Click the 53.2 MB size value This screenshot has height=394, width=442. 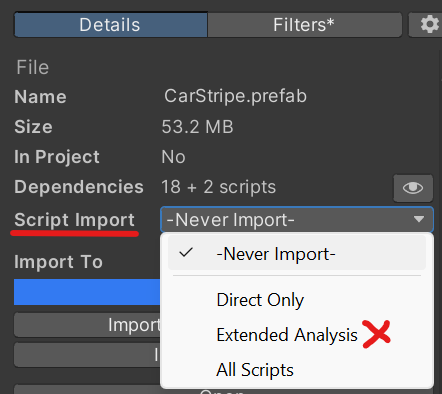[197, 127]
